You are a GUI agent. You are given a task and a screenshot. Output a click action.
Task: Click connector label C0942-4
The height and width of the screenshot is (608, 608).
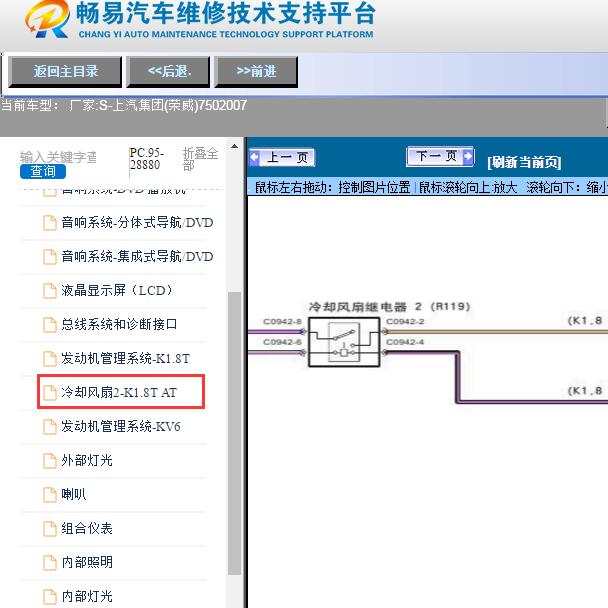tap(405, 342)
